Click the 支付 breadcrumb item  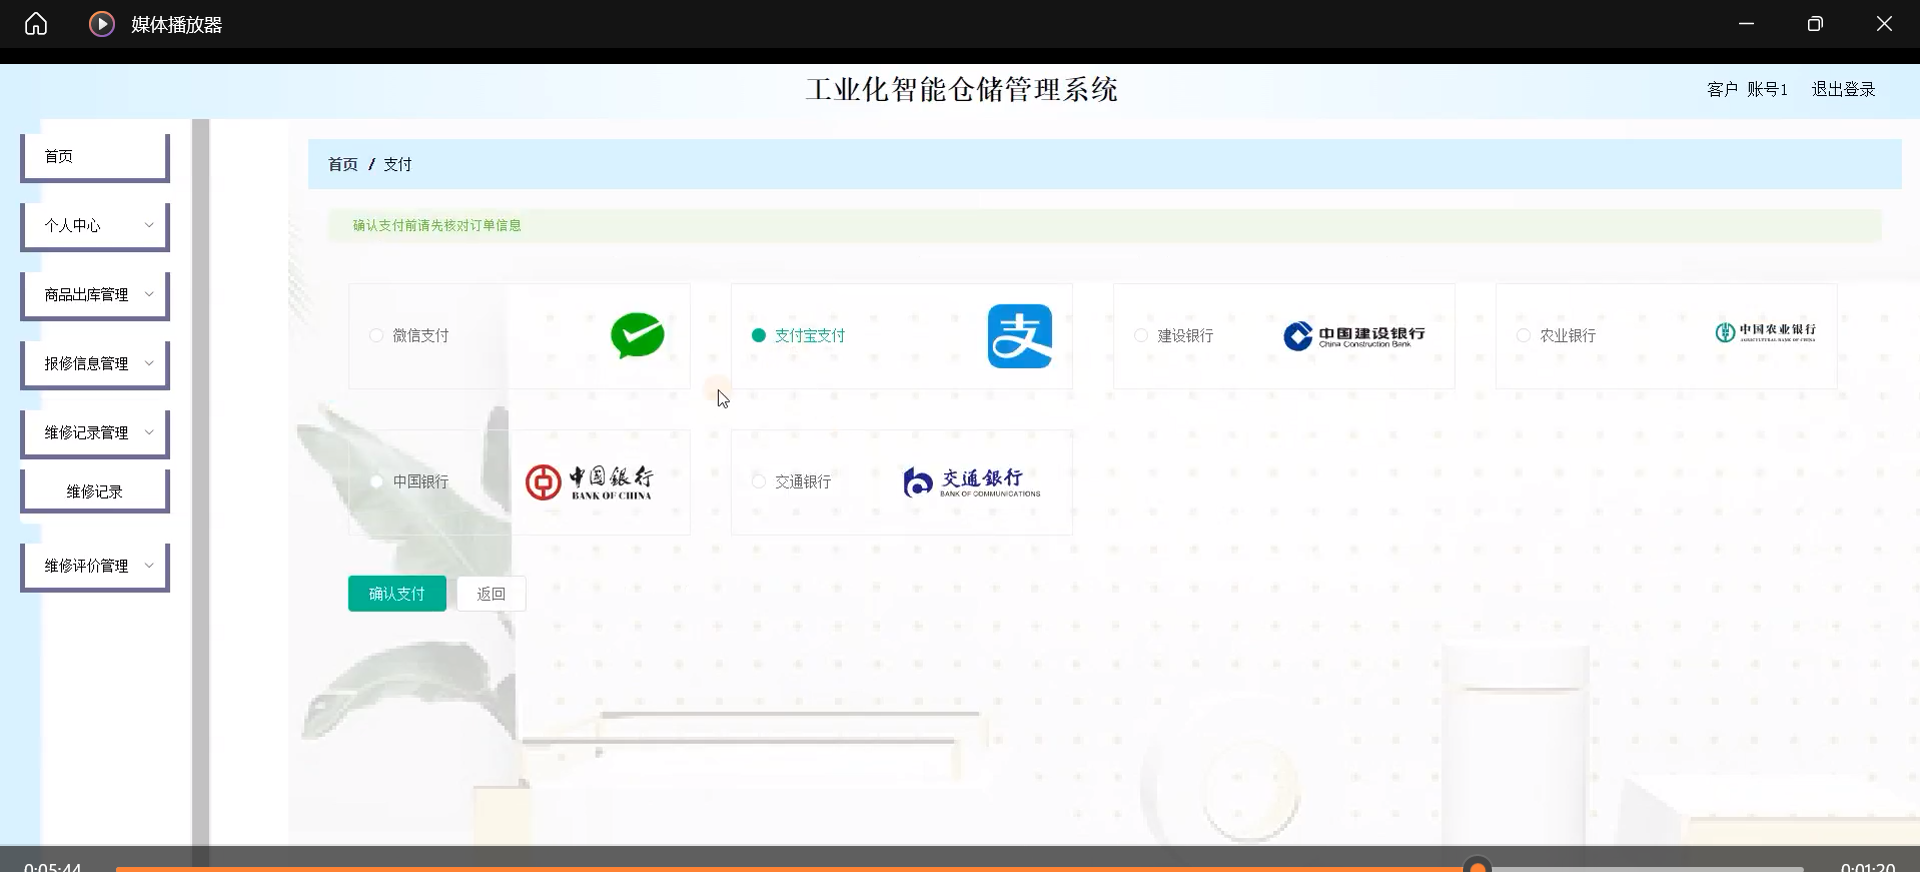click(397, 164)
